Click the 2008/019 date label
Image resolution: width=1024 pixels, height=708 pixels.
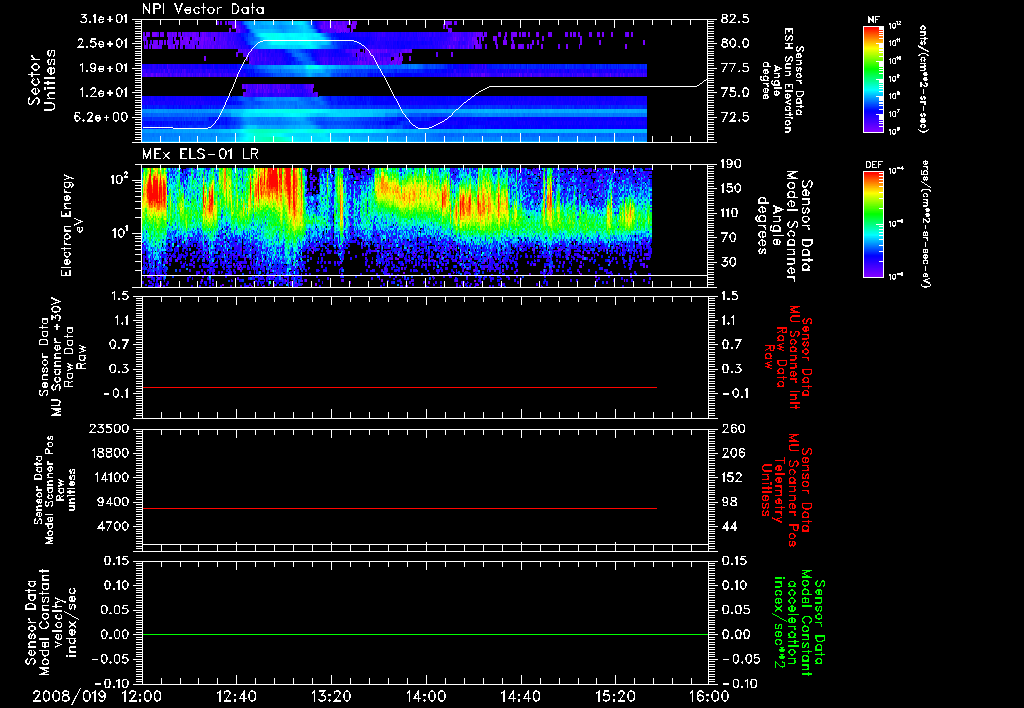click(x=69, y=696)
